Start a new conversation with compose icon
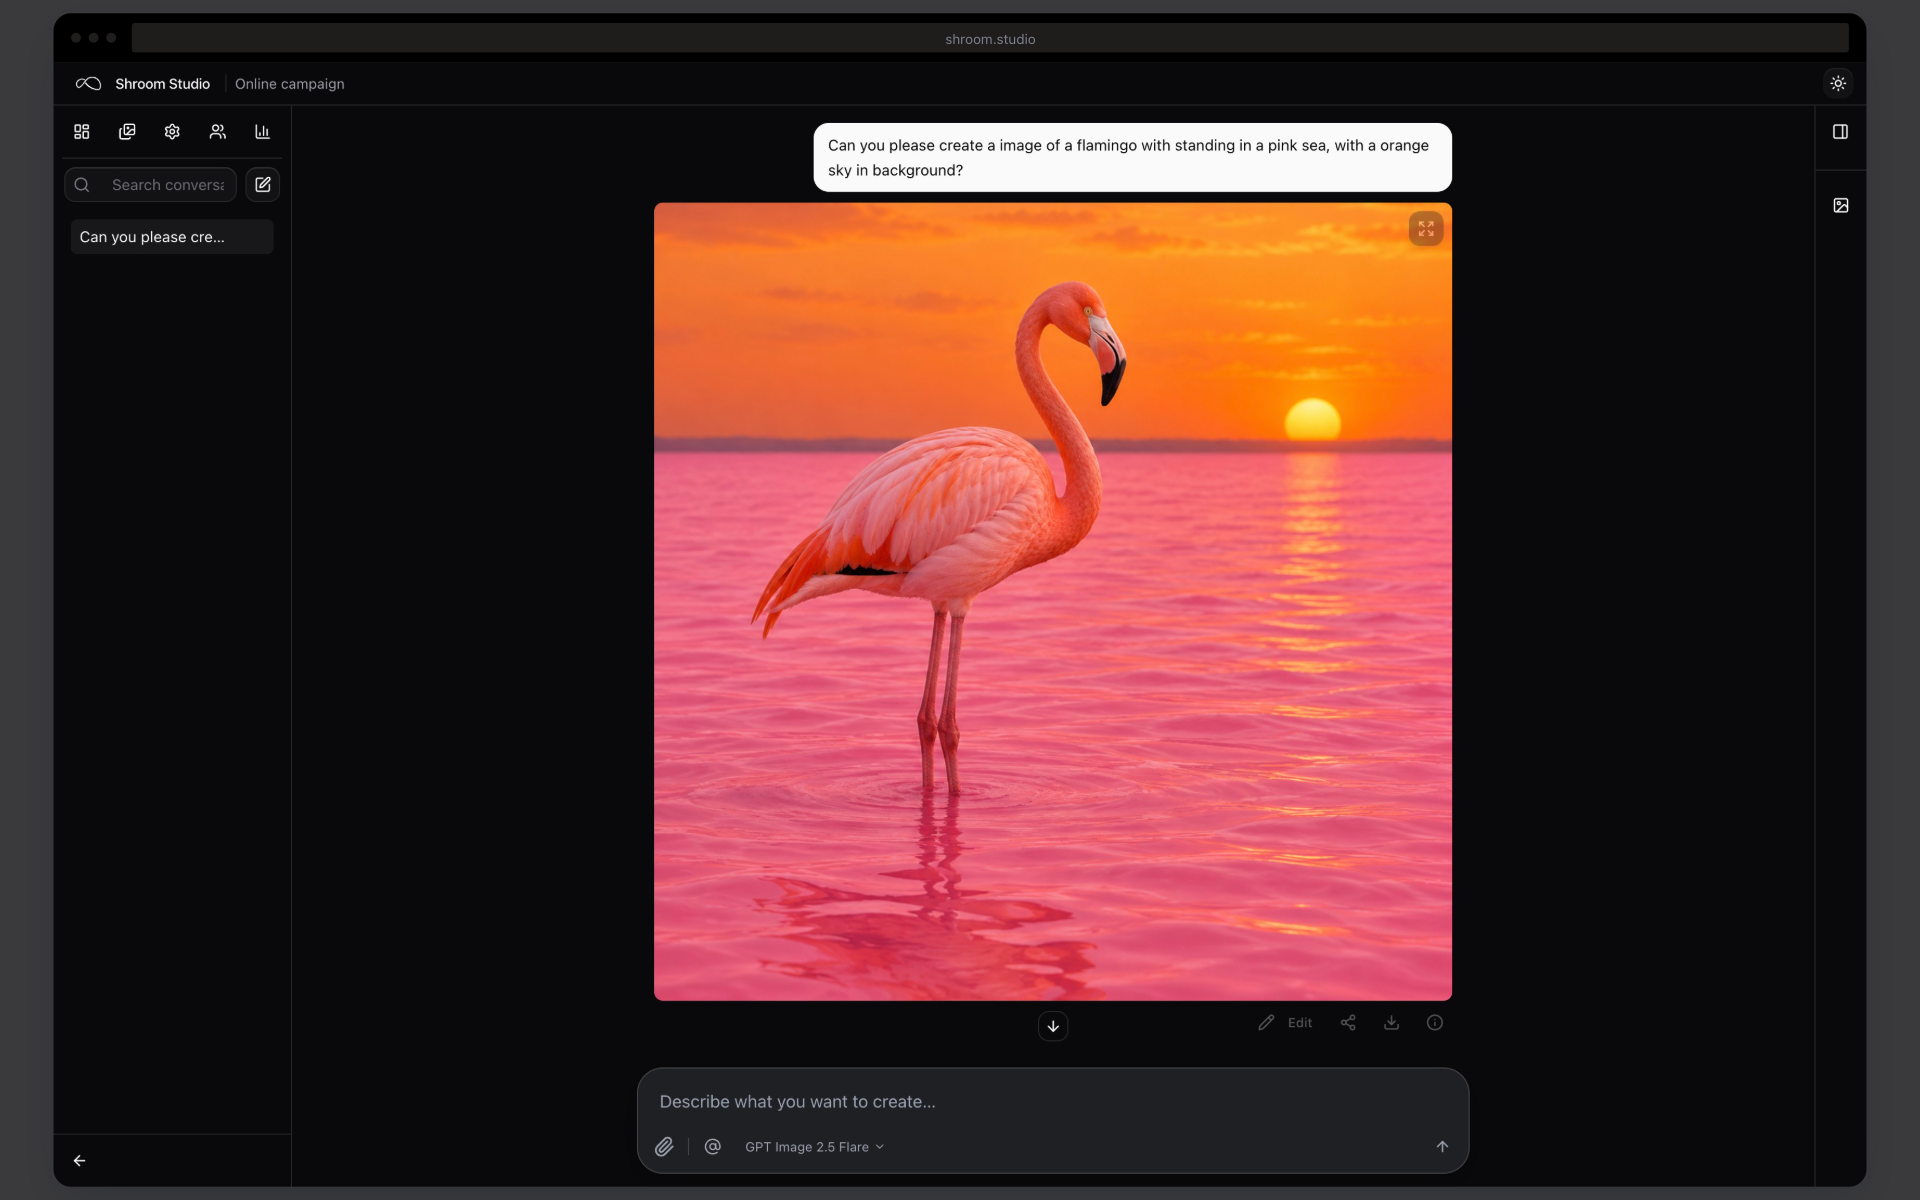Viewport: 1920px width, 1200px height. [263, 185]
